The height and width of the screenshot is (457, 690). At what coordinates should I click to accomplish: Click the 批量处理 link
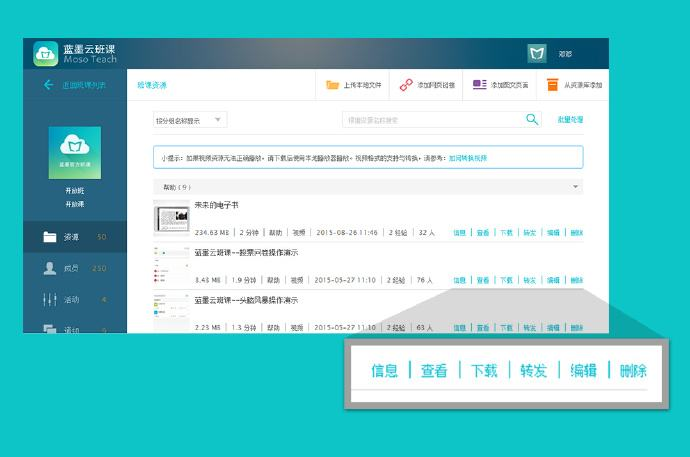click(x=570, y=120)
